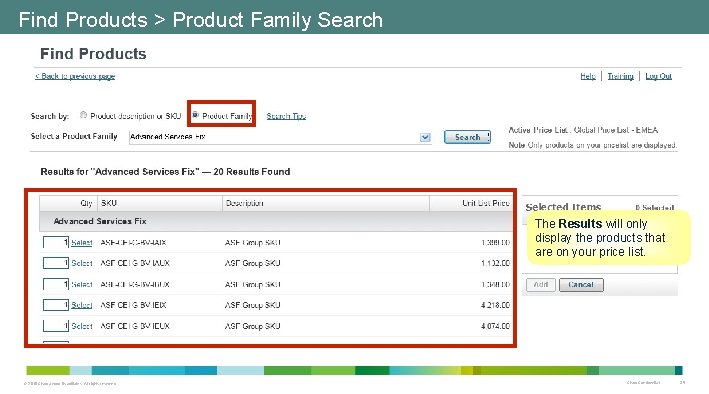Click the Log Out link

658,76
